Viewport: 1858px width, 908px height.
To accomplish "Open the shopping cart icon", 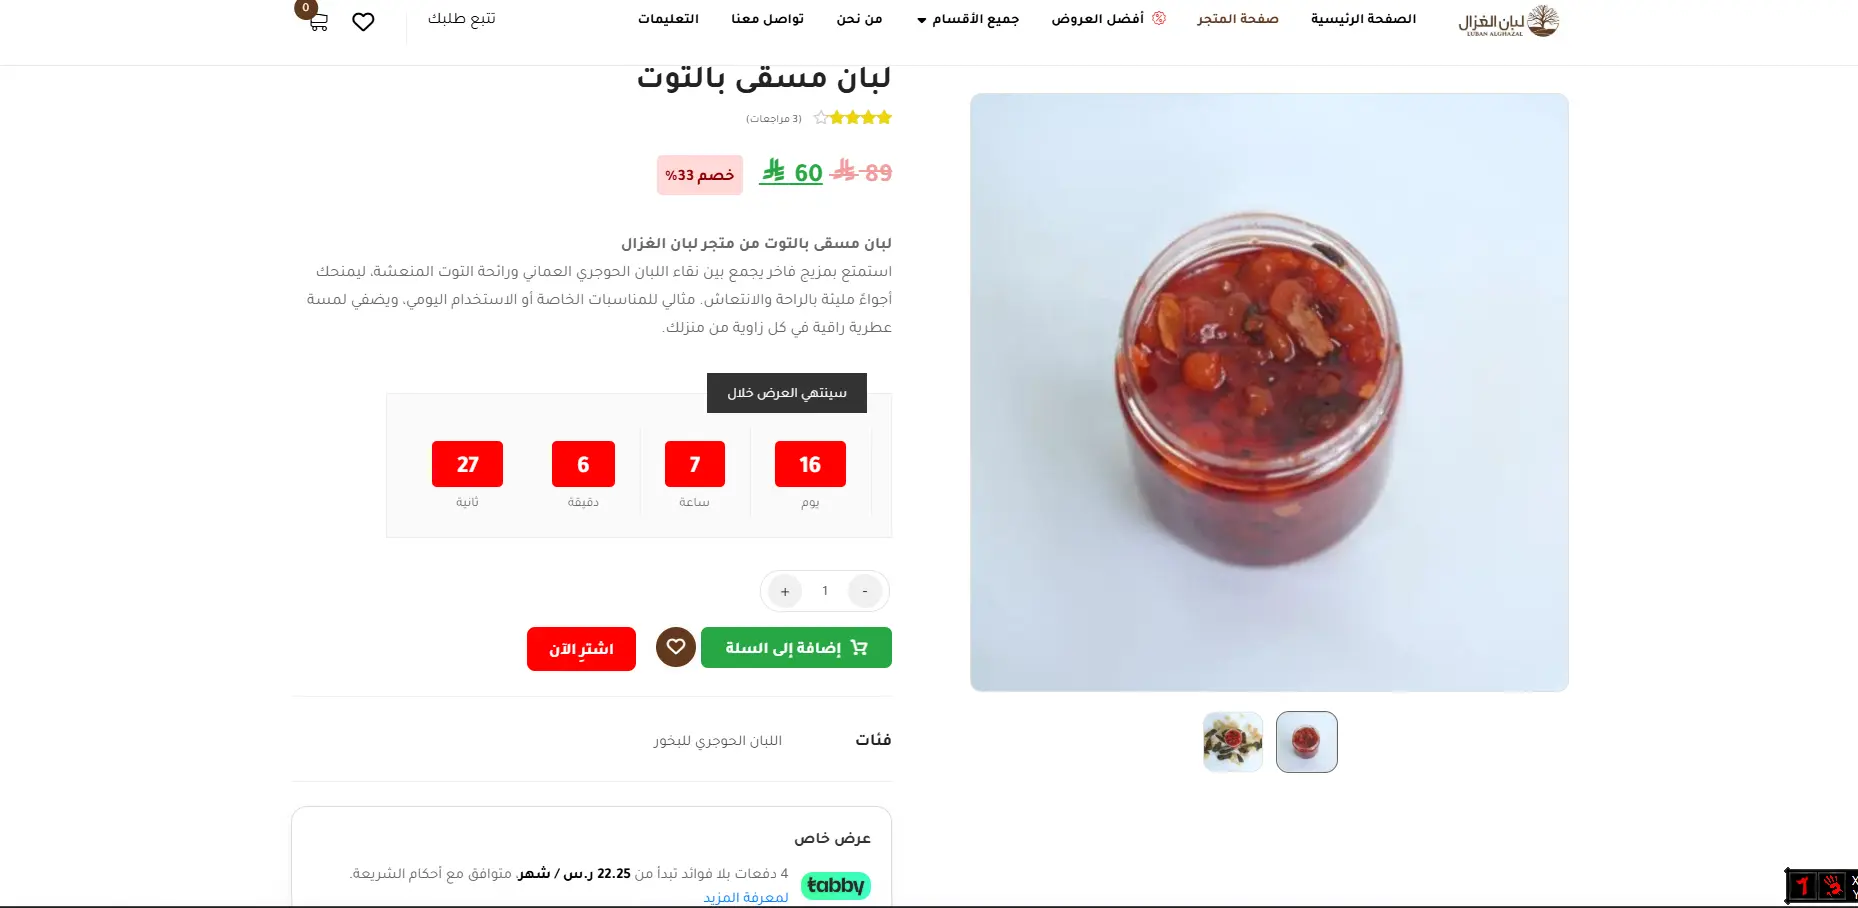I will 318,22.
